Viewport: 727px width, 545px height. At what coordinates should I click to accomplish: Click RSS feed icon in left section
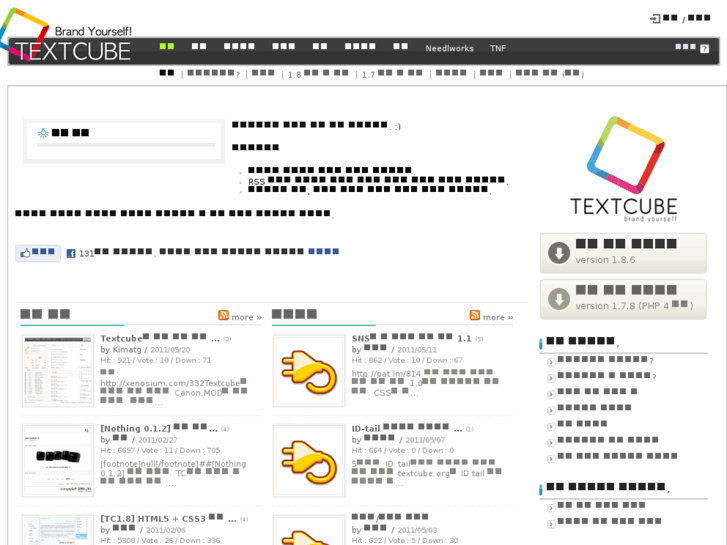coord(223,315)
